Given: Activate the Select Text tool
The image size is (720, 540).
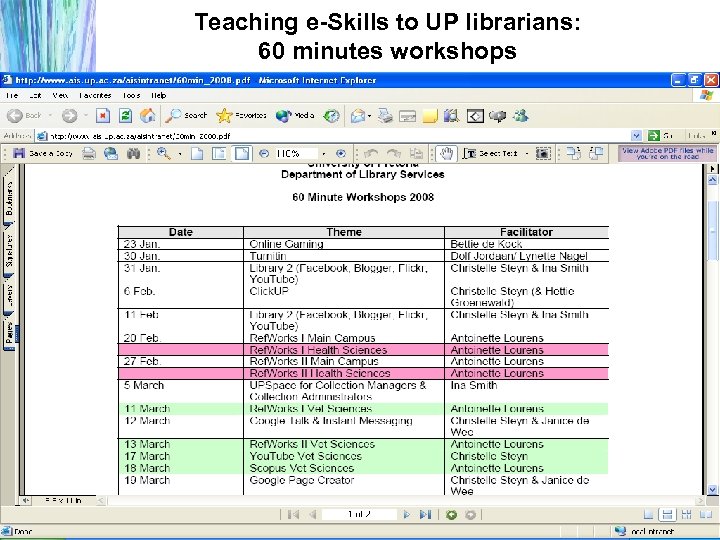Looking at the screenshot, I should [490, 153].
